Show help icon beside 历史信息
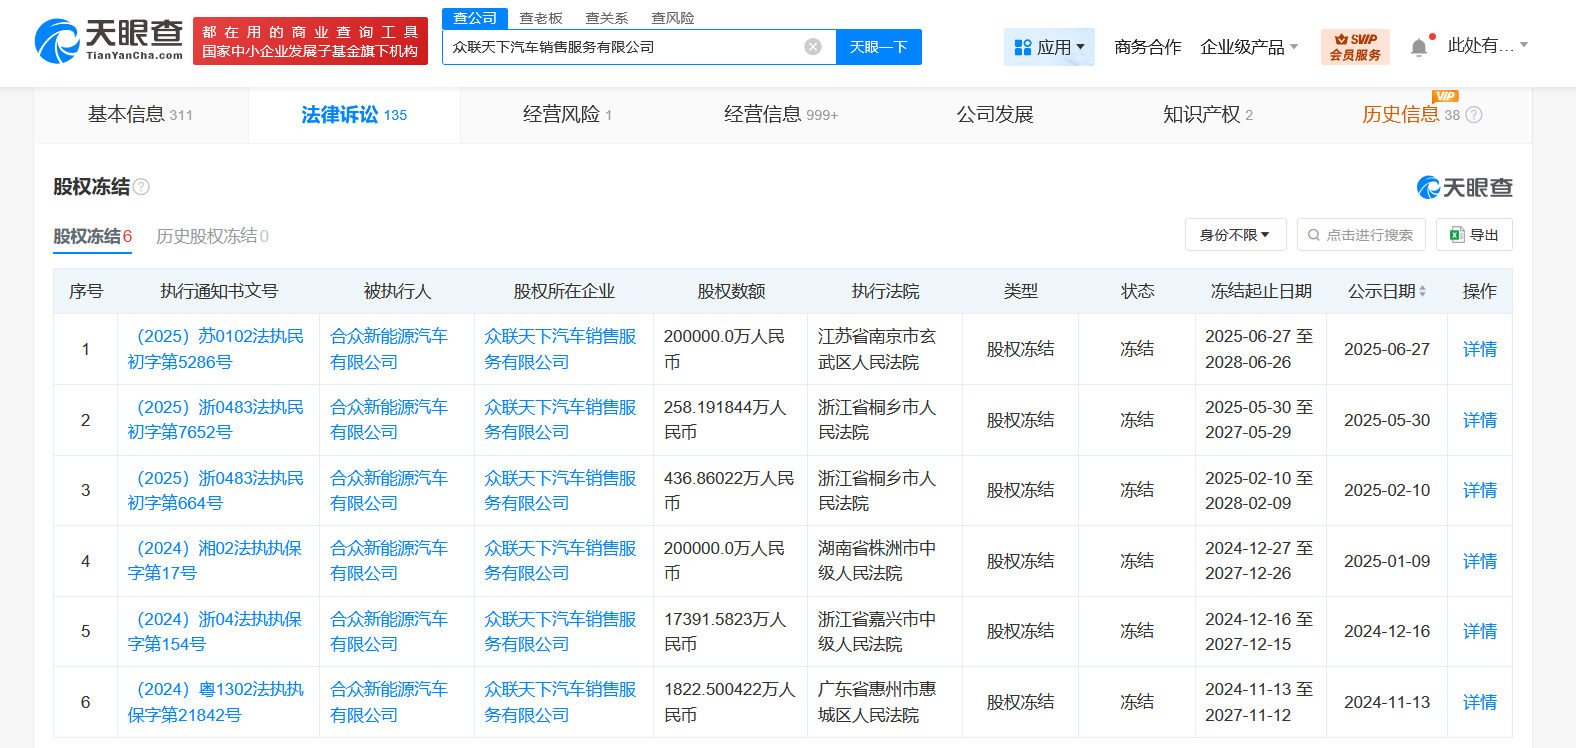Viewport: 1576px width, 748px height. [x=1473, y=115]
